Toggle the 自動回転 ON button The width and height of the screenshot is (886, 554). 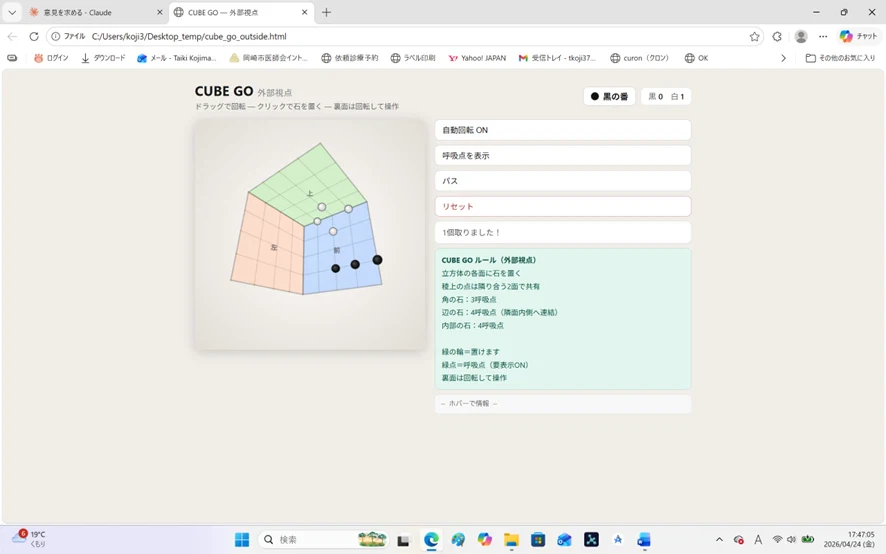tap(563, 130)
